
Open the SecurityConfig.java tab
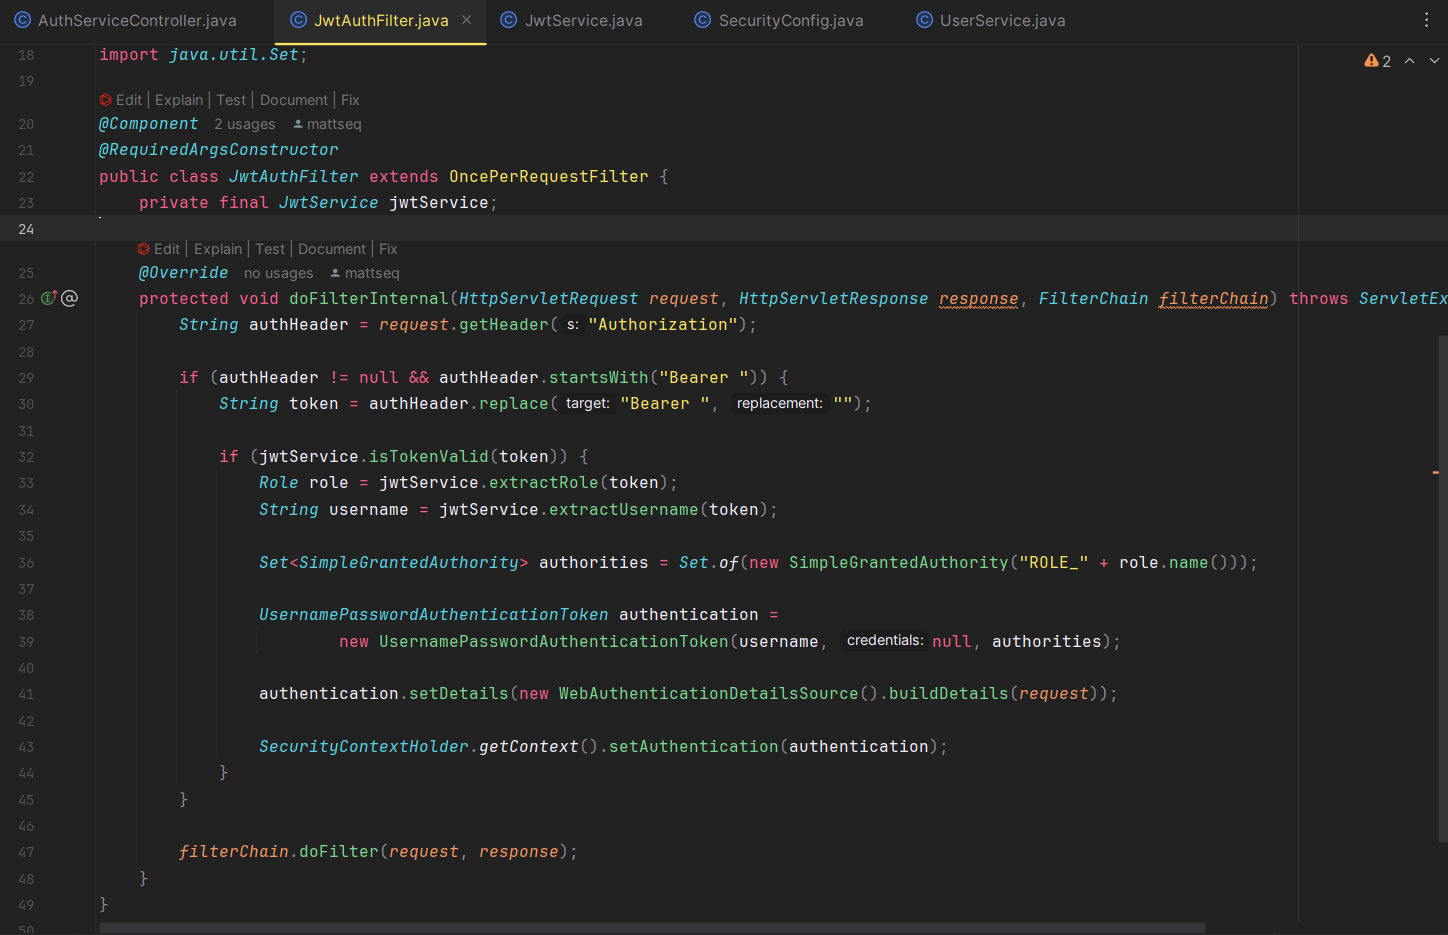(x=790, y=20)
